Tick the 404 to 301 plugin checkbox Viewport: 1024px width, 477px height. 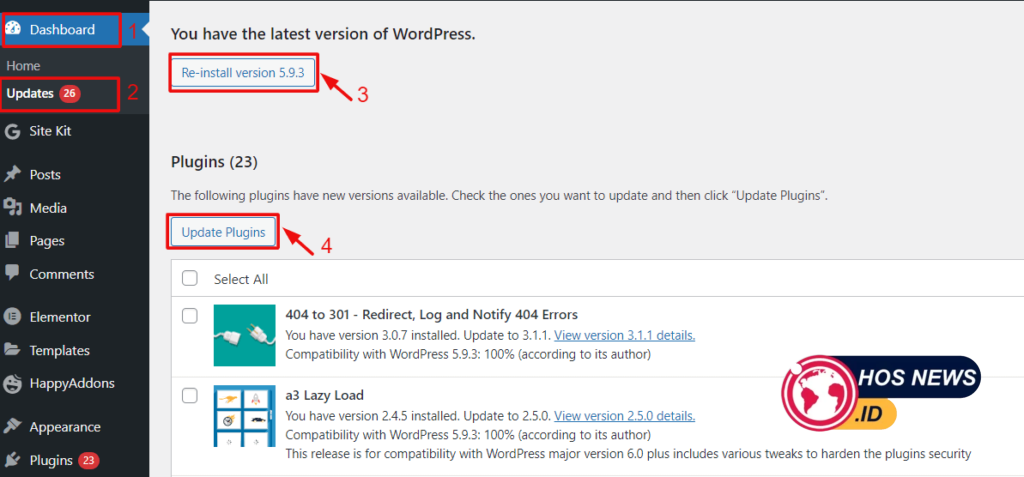pos(190,316)
